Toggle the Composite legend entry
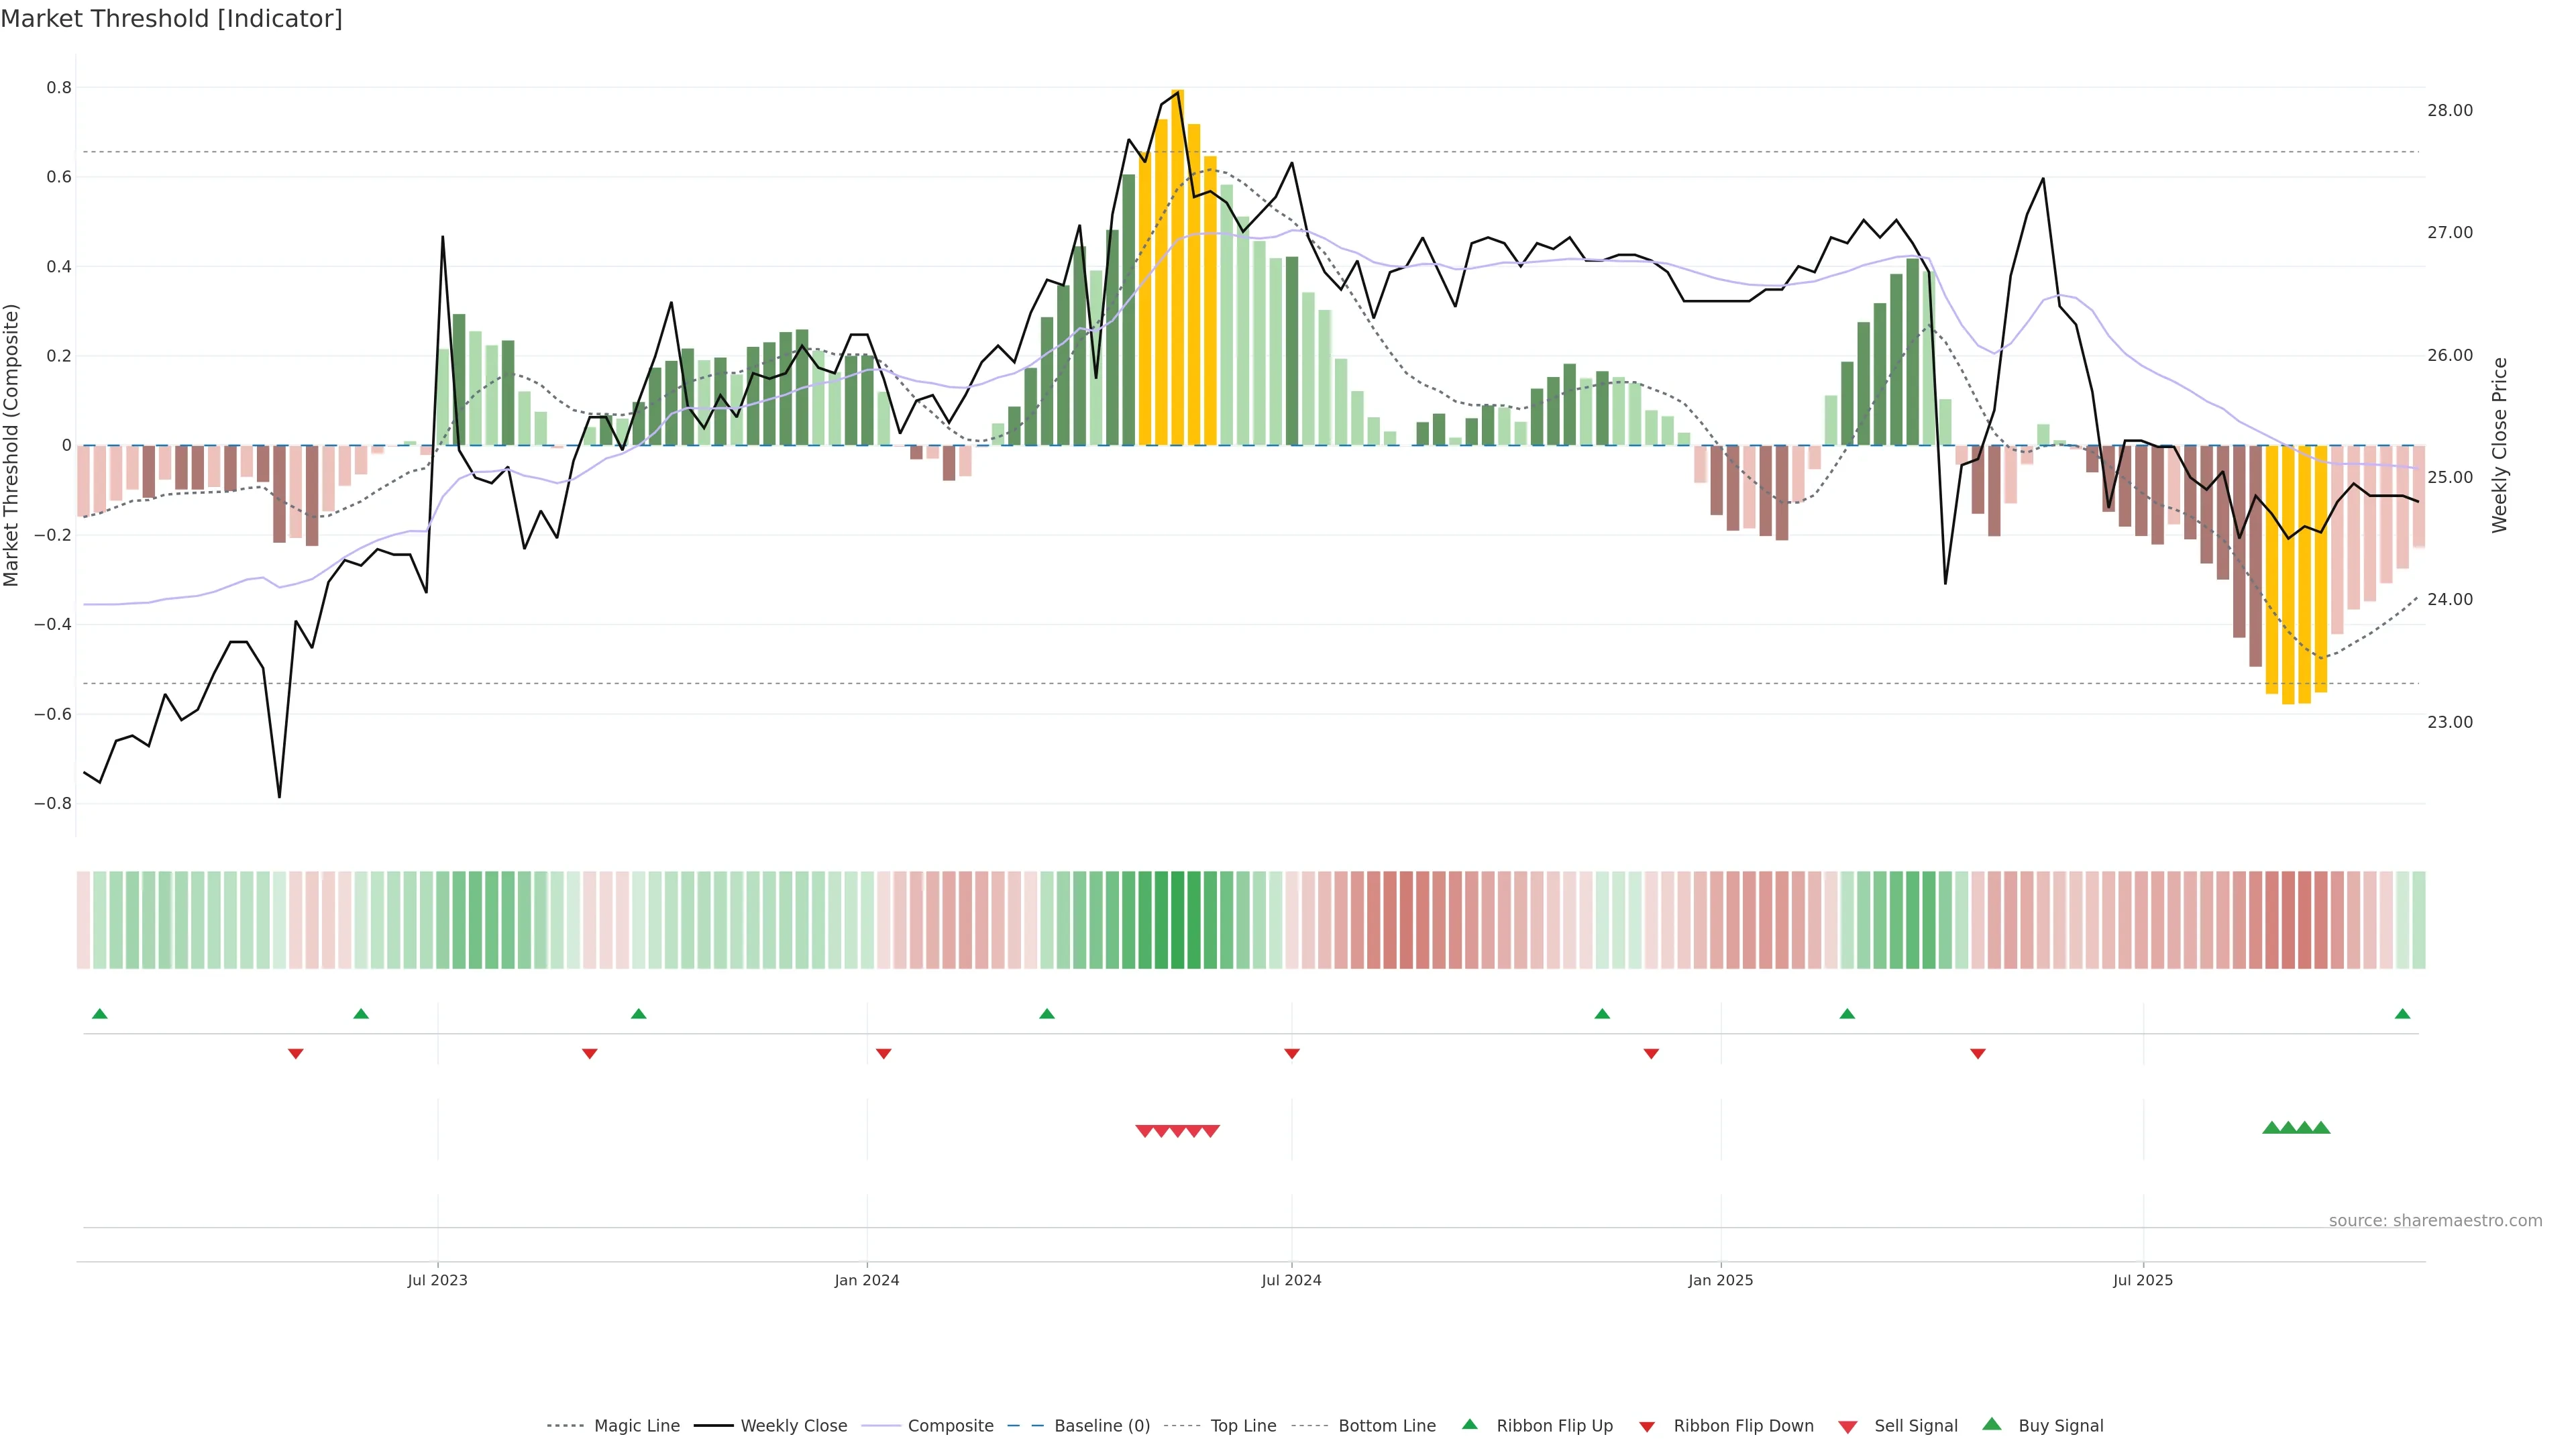2576x1449 pixels. (x=950, y=1426)
